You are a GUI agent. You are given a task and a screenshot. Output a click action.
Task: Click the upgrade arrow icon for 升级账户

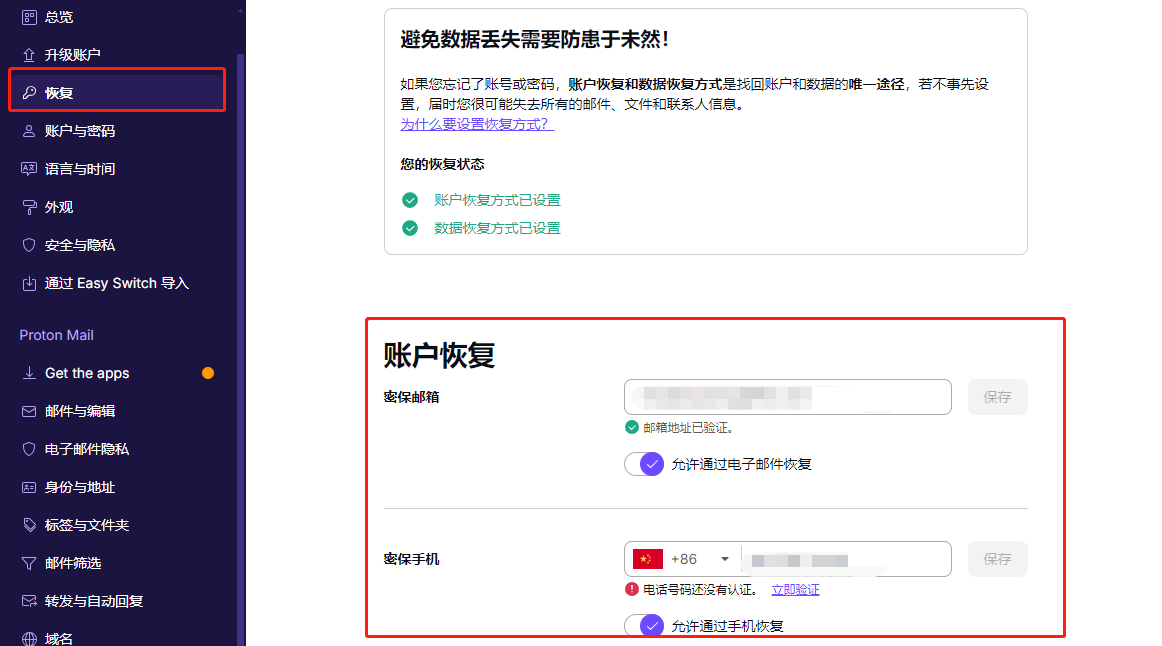point(29,55)
